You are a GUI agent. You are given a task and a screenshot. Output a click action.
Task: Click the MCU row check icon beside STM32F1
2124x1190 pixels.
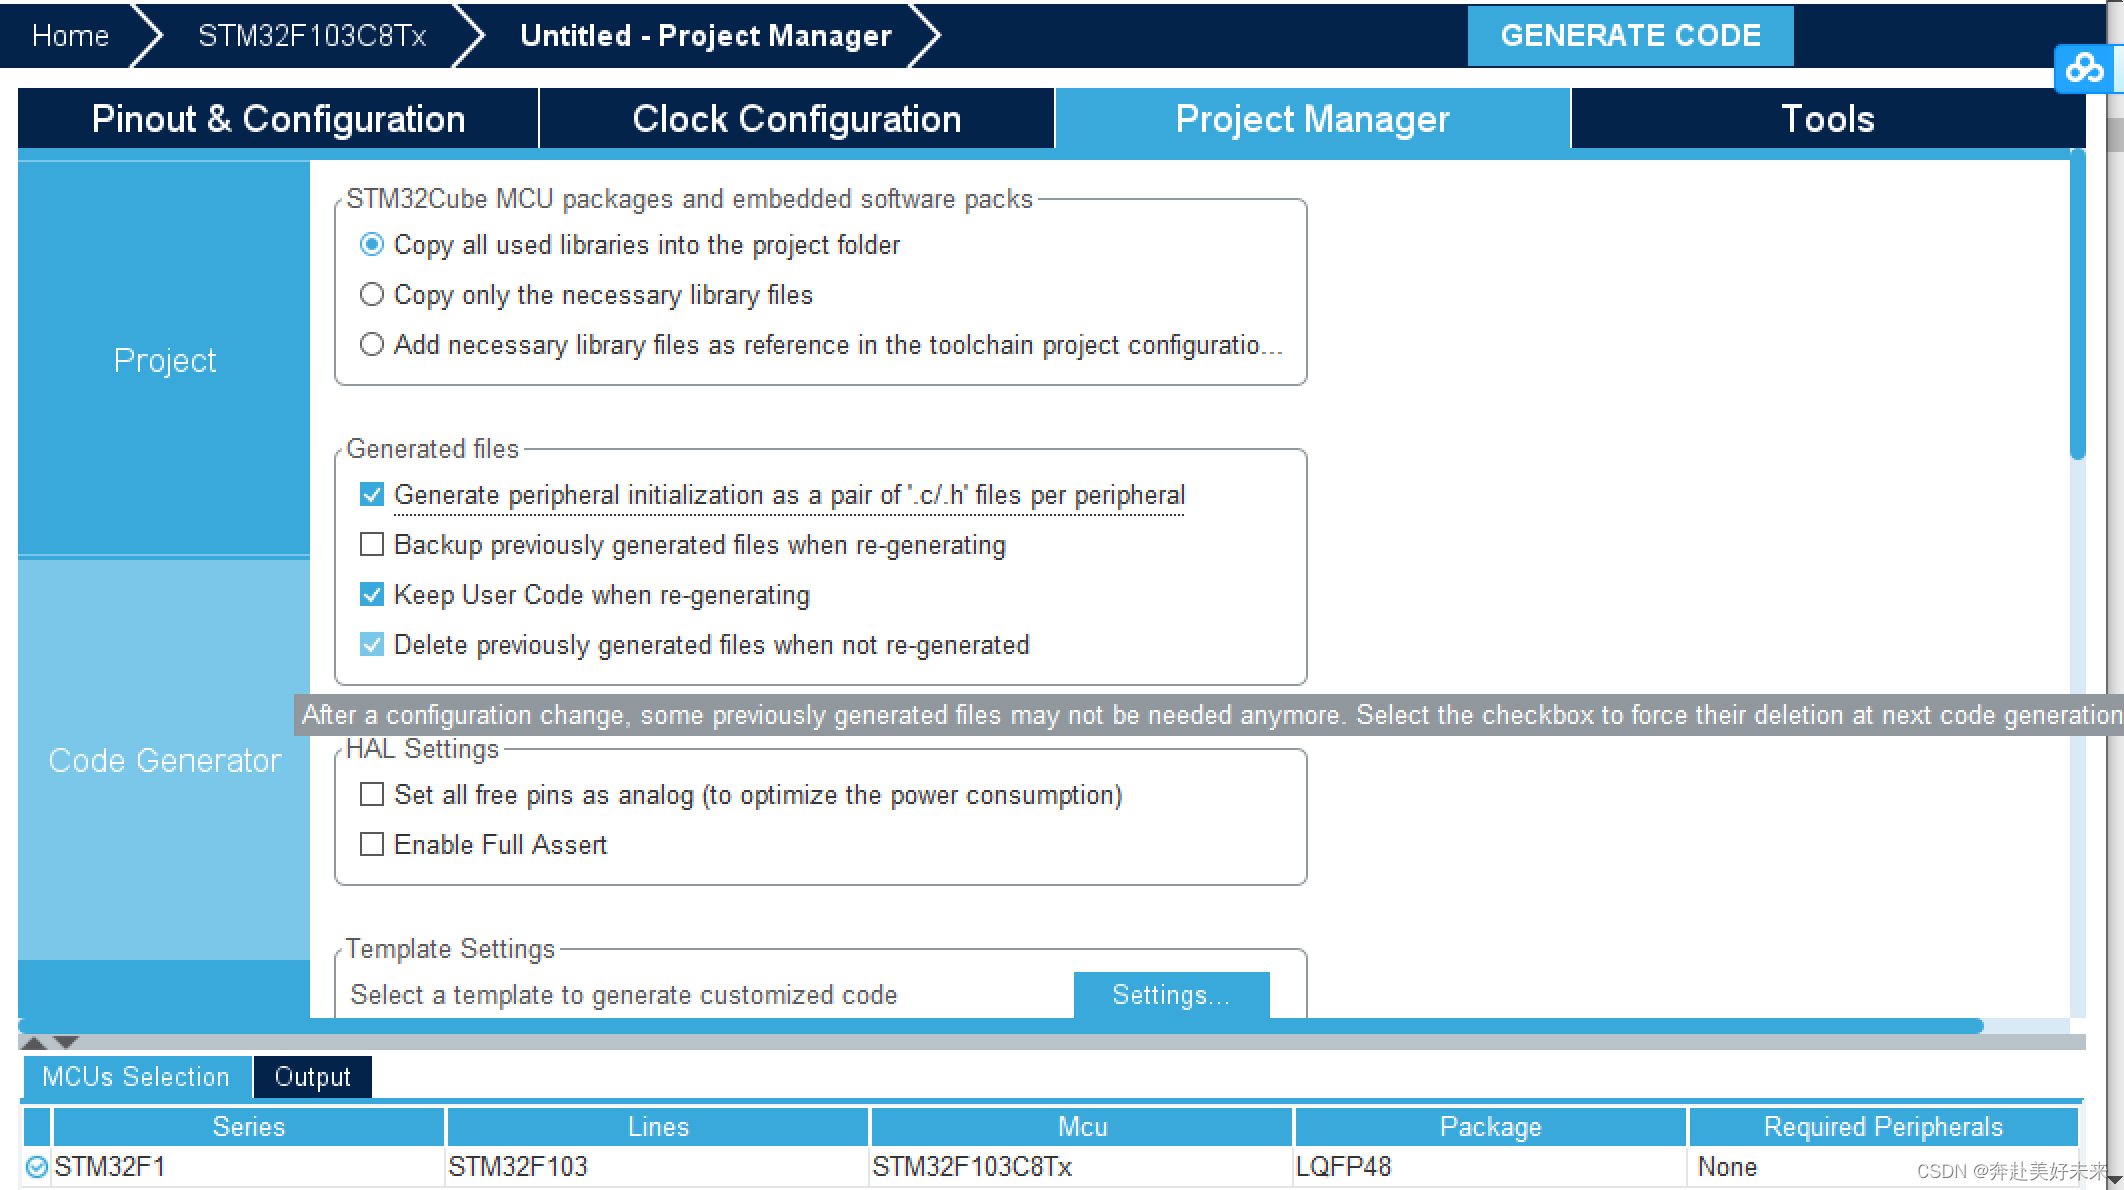click(37, 1167)
